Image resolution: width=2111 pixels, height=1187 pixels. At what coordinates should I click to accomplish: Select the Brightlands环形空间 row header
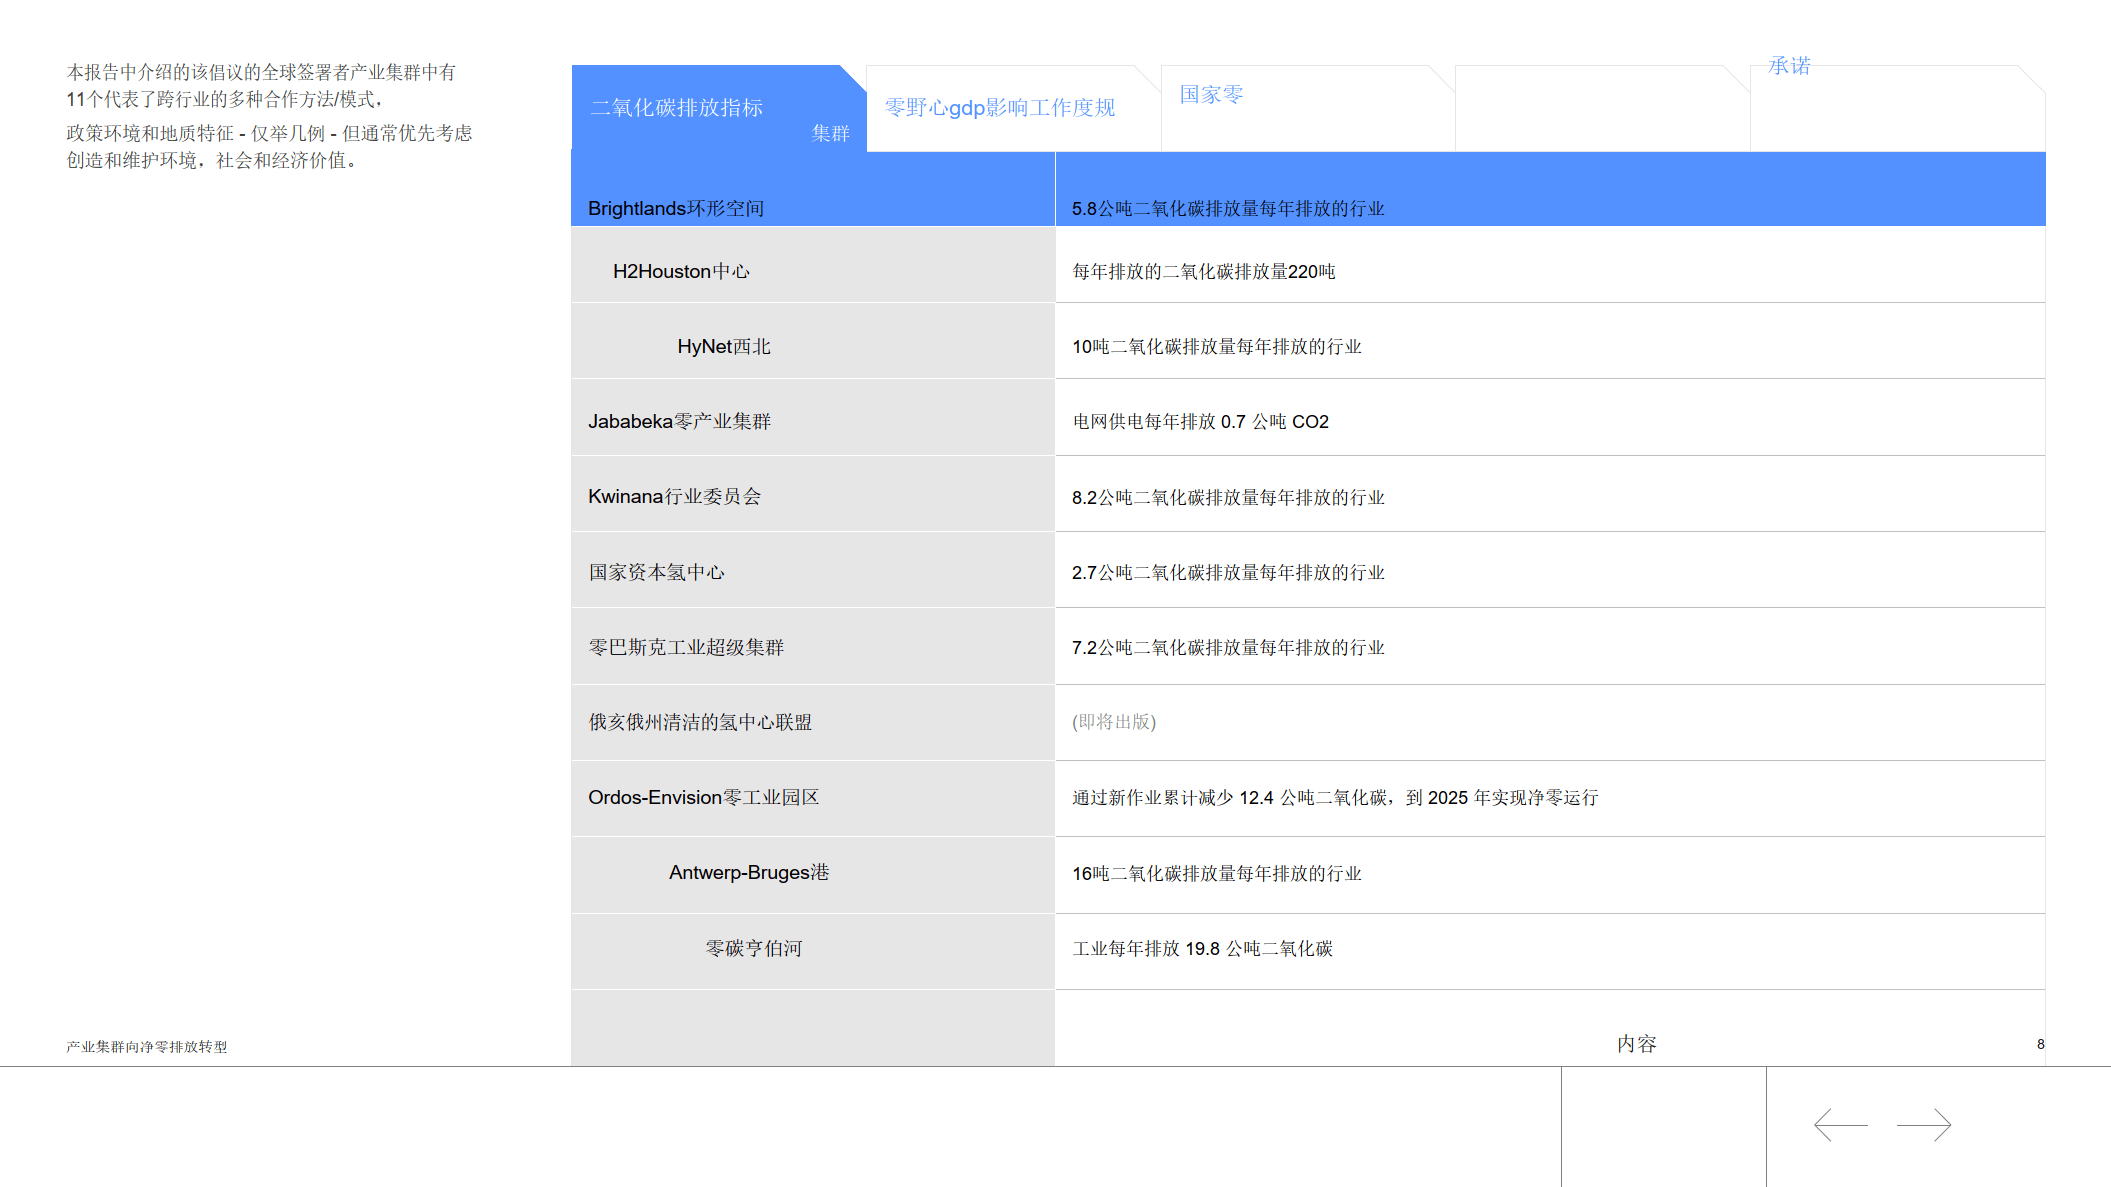813,189
